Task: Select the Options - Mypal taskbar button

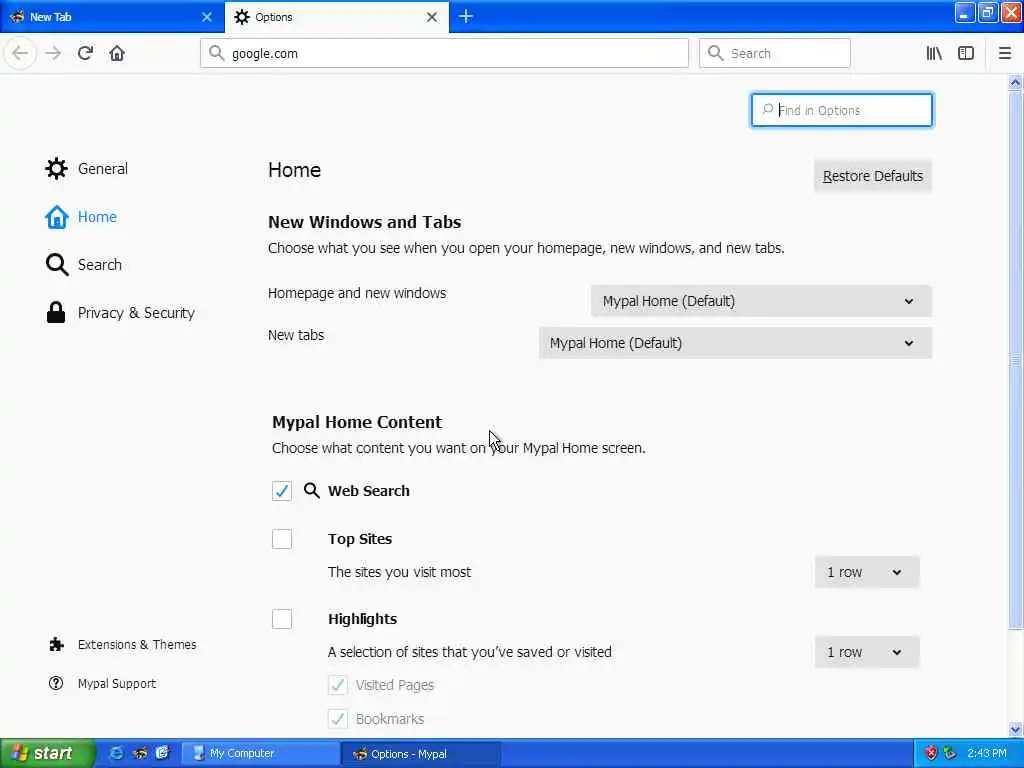Action: (x=421, y=754)
